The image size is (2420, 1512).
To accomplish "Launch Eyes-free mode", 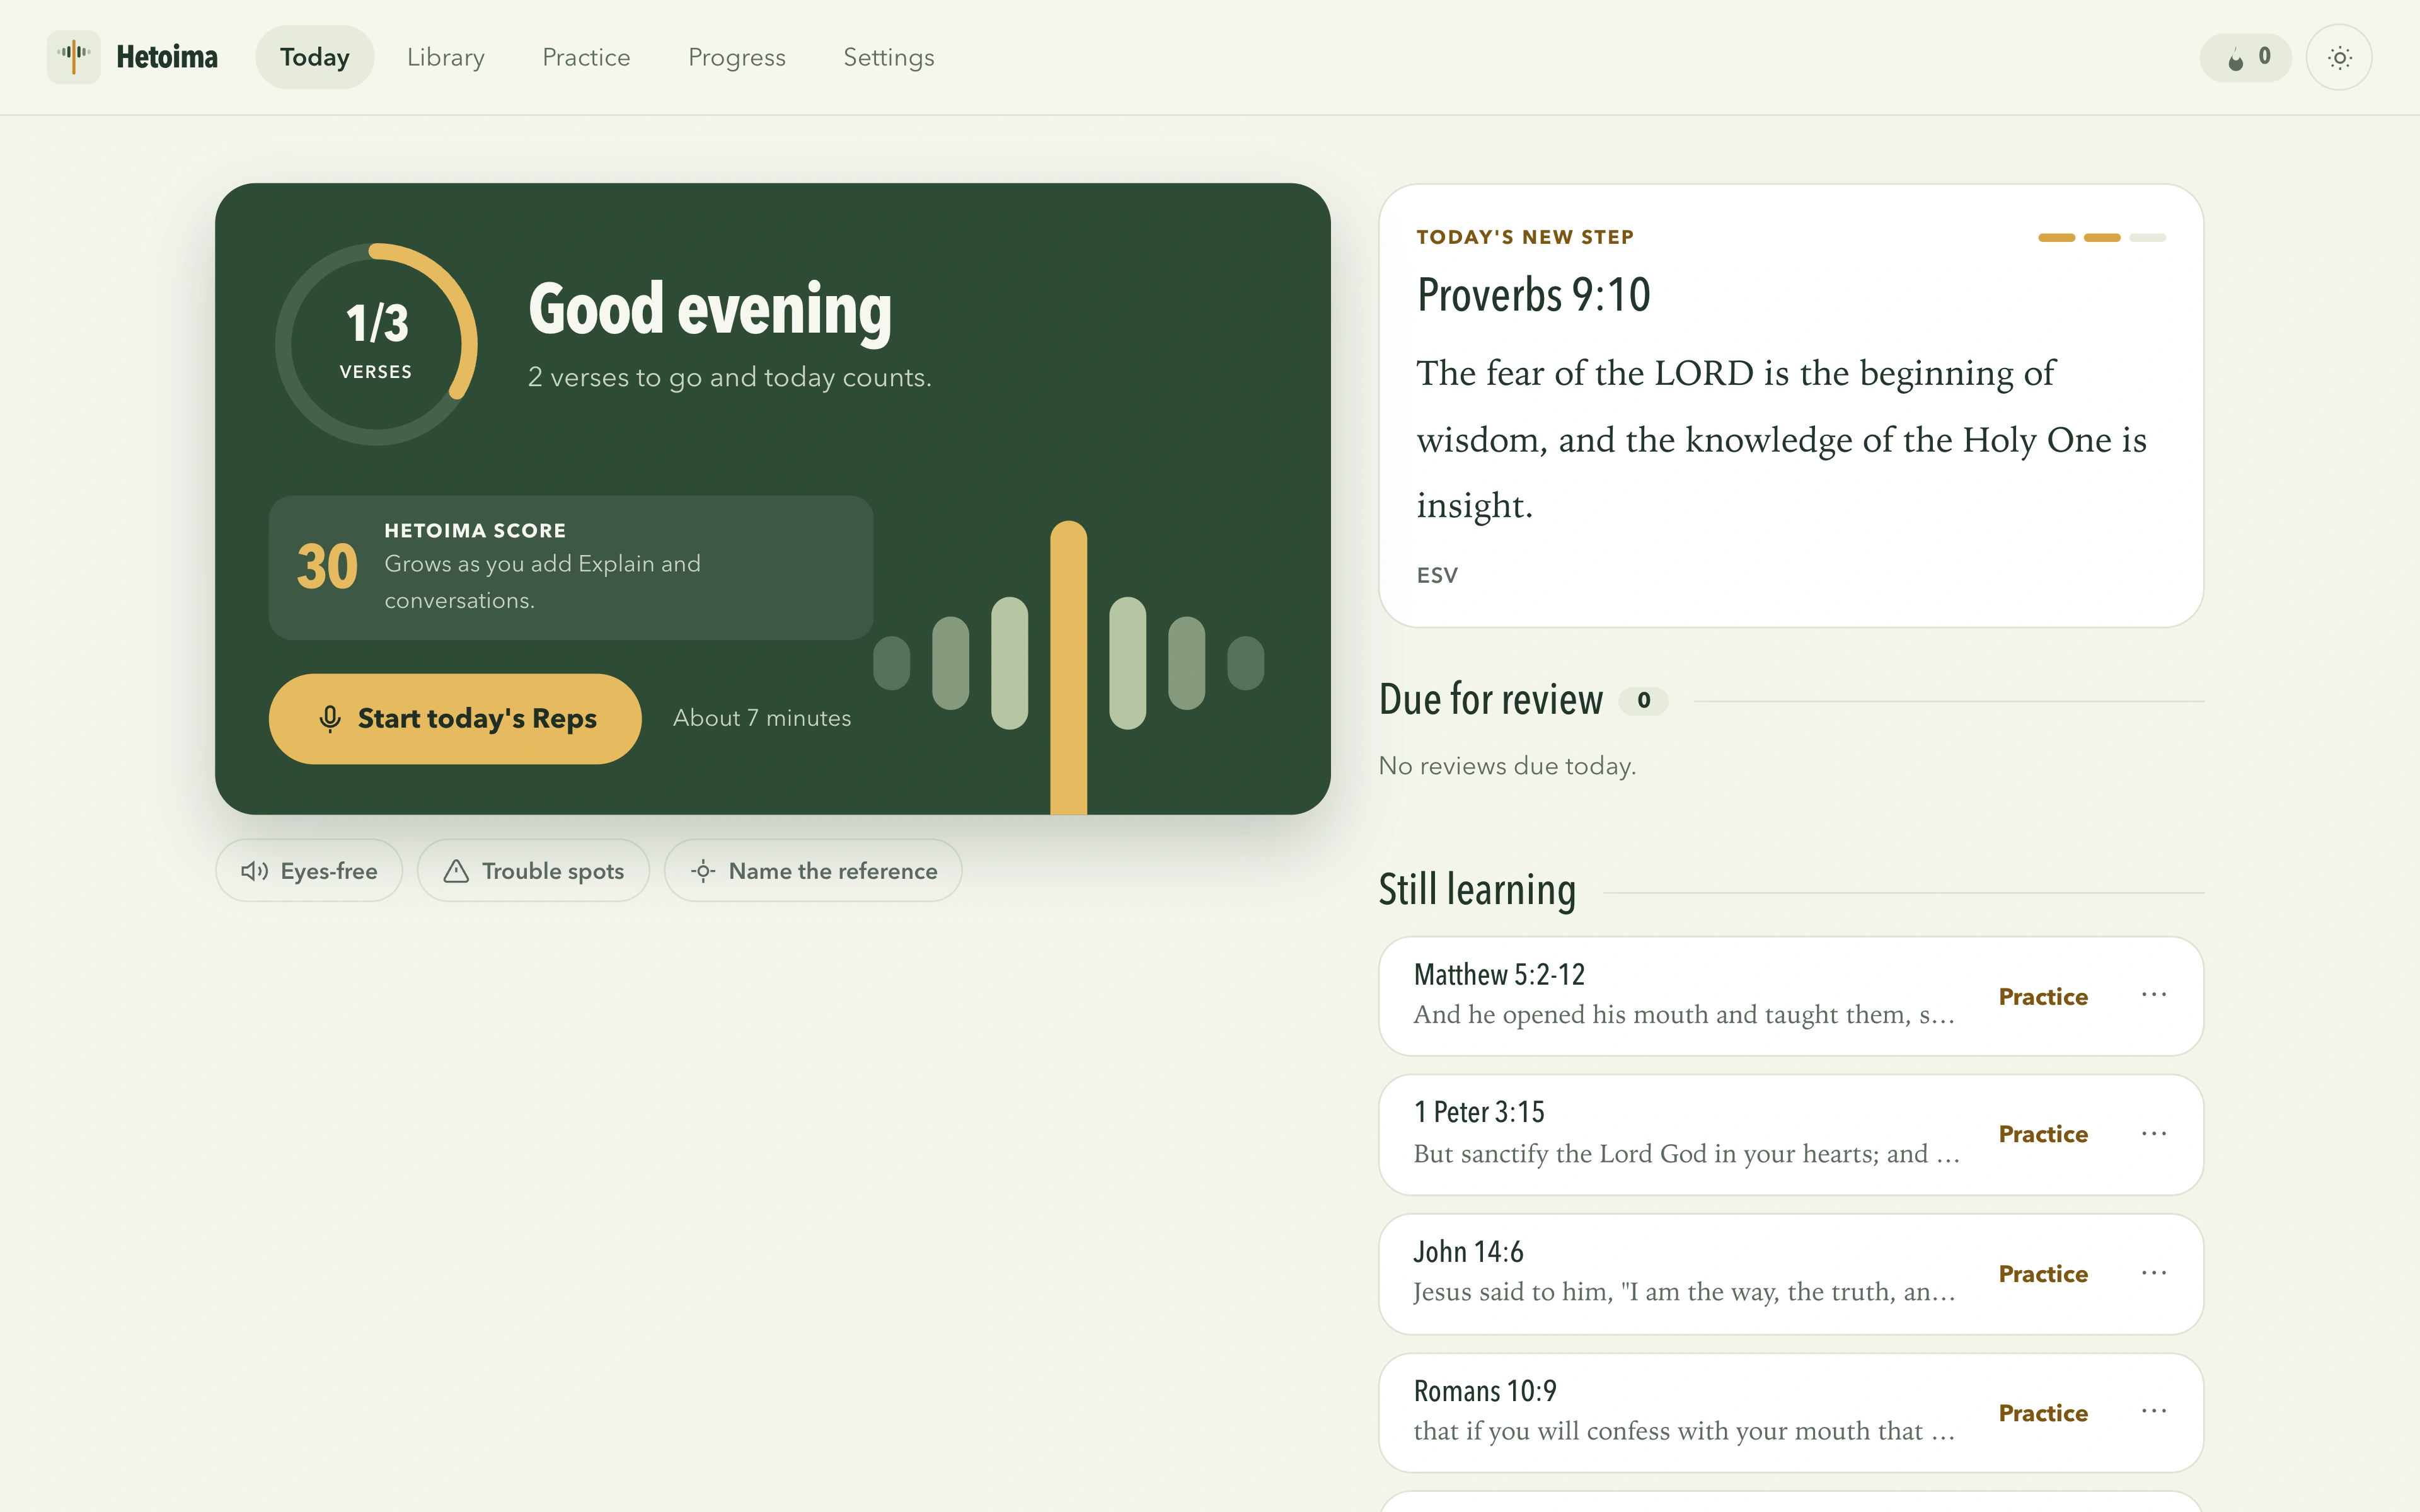I will tap(309, 871).
